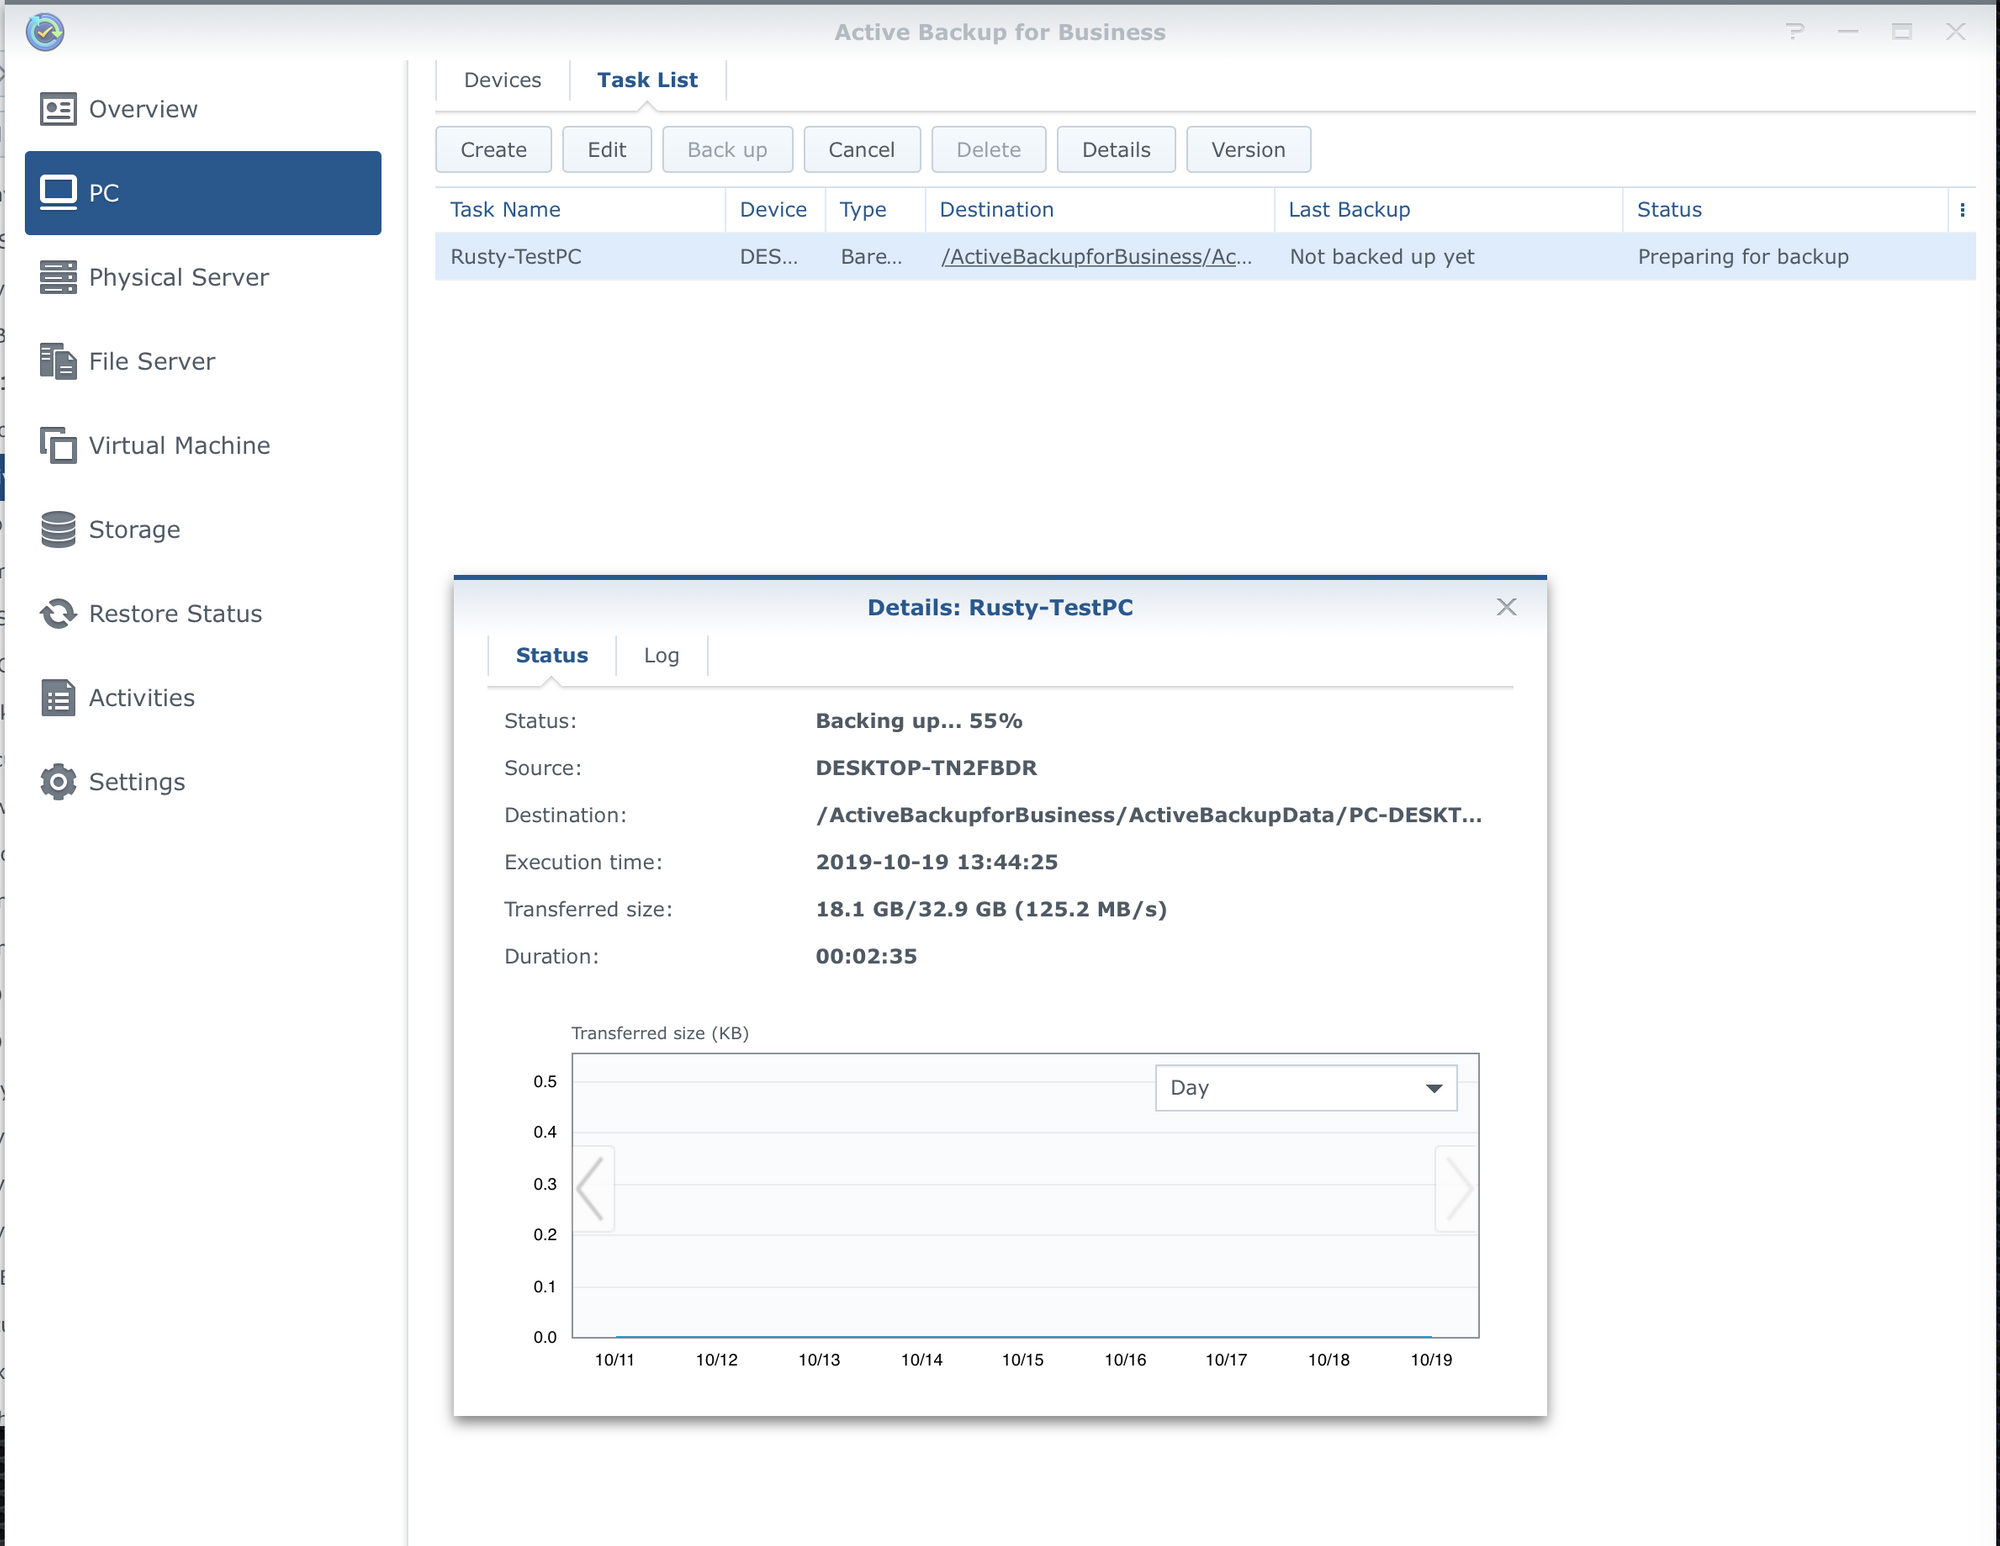Sort by Status column header
2000x1546 pixels.
(x=1785, y=210)
